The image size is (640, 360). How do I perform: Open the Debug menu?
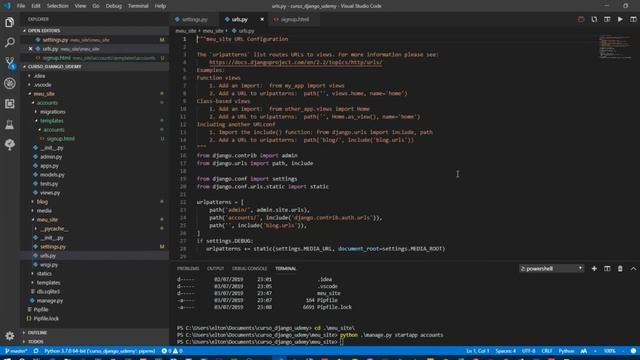point(113,6)
